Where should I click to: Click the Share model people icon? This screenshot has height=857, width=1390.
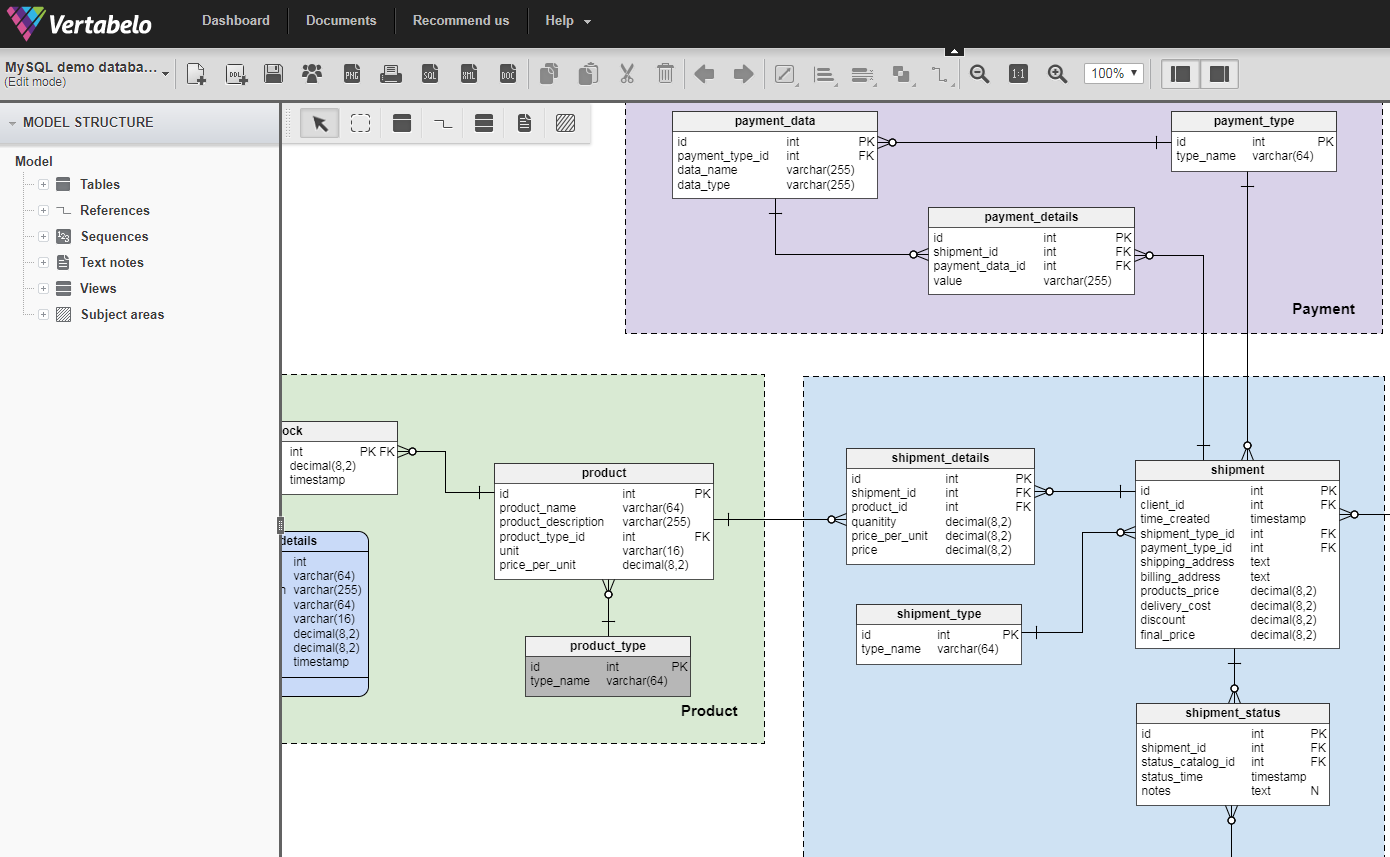pyautogui.click(x=312, y=73)
